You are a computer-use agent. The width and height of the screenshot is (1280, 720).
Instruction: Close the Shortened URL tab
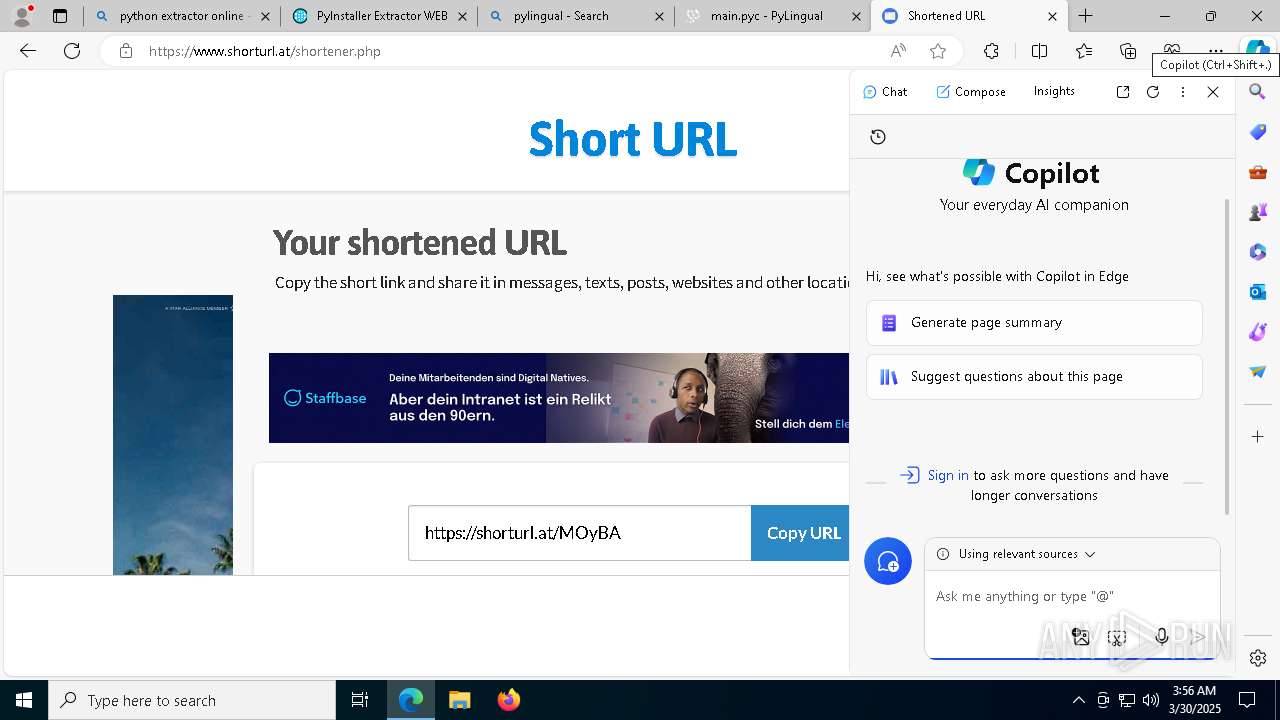pyautogui.click(x=1052, y=16)
